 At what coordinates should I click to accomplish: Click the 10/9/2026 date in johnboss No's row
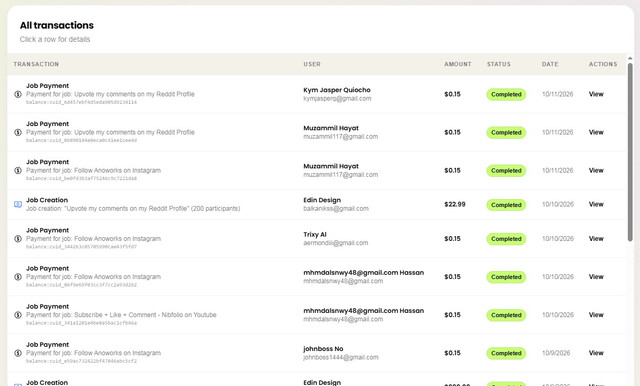click(x=556, y=353)
